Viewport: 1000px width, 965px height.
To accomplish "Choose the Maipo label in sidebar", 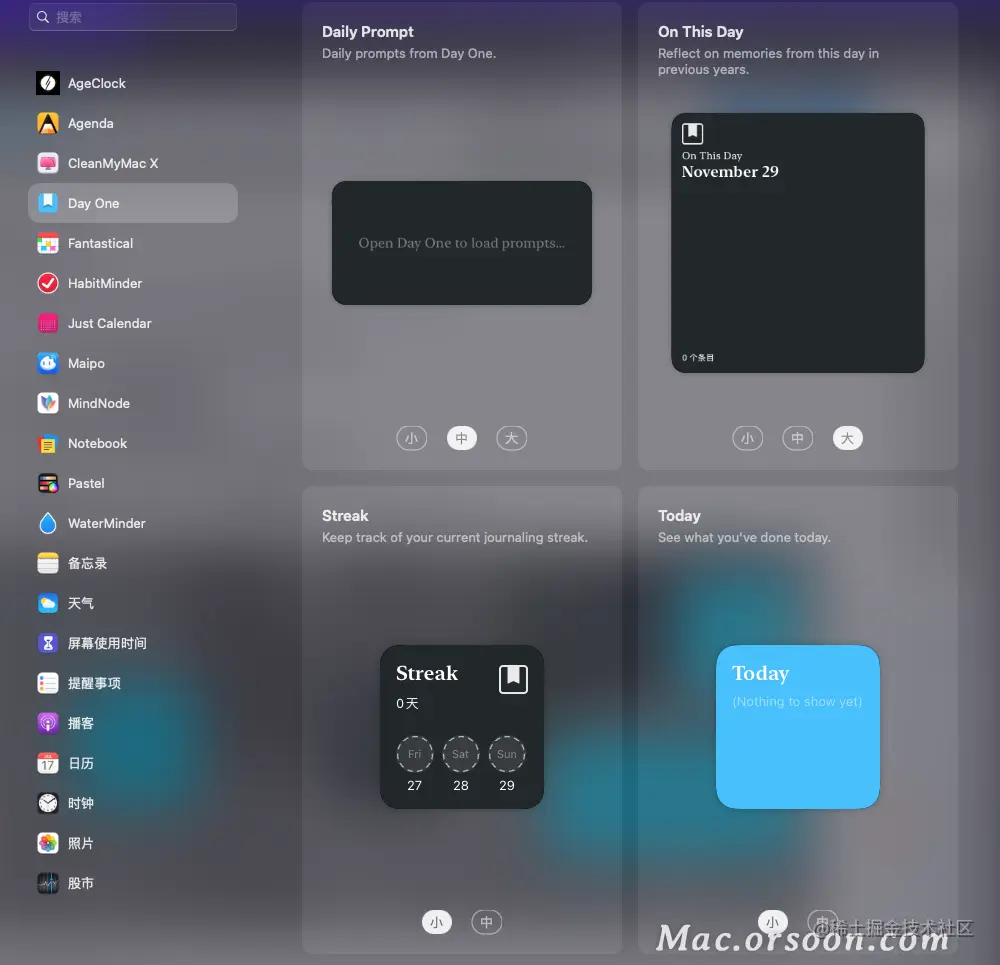I will (86, 364).
